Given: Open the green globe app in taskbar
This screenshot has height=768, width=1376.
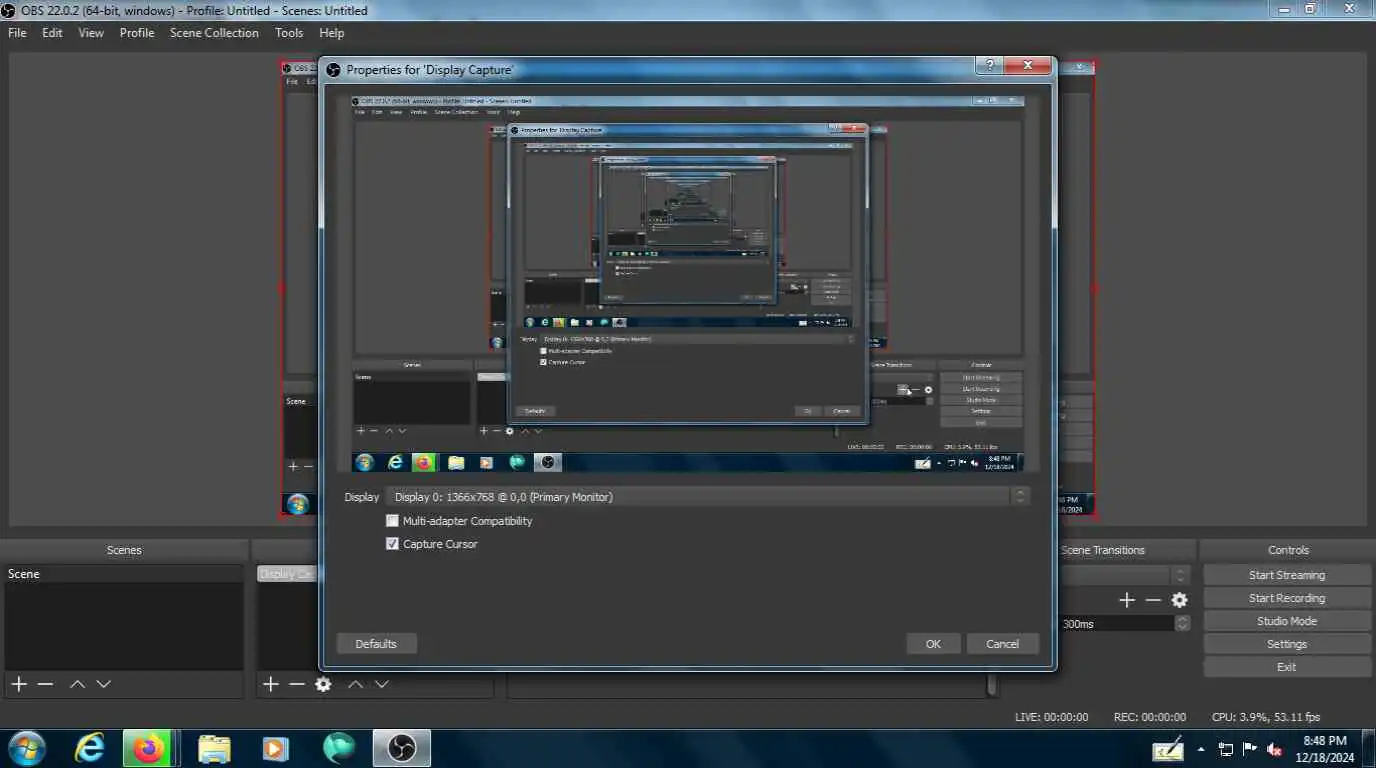Looking at the screenshot, I should point(339,748).
